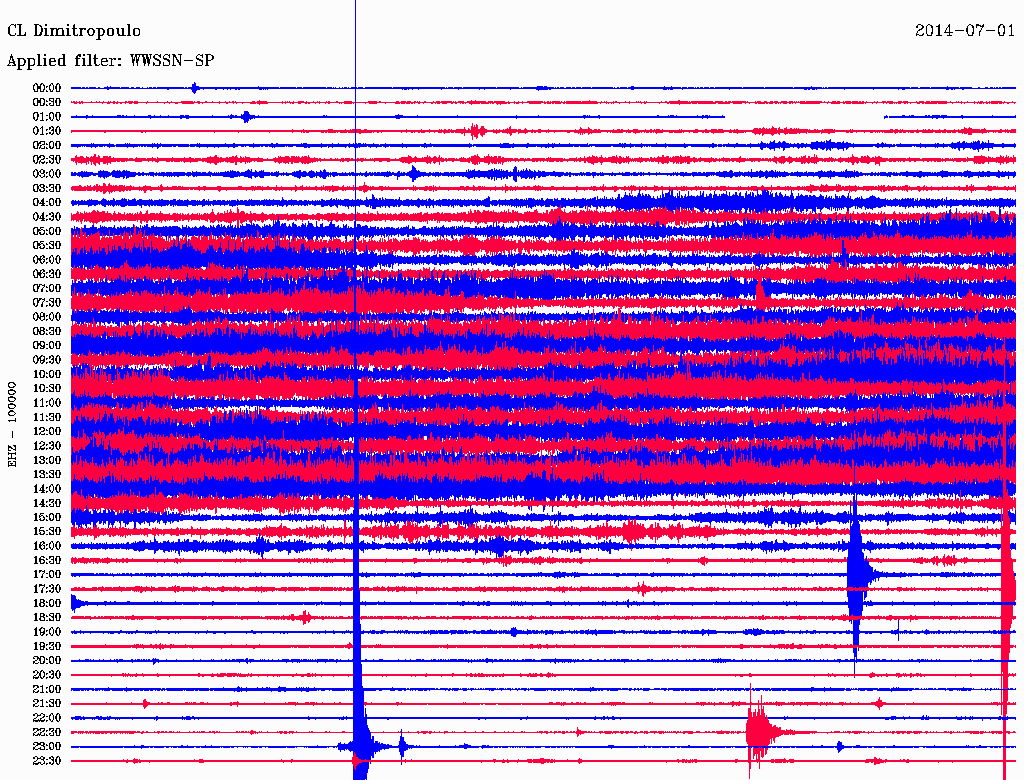The height and width of the screenshot is (780, 1024).
Task: Click the '14:00' time label
Action: pyautogui.click(x=47, y=489)
